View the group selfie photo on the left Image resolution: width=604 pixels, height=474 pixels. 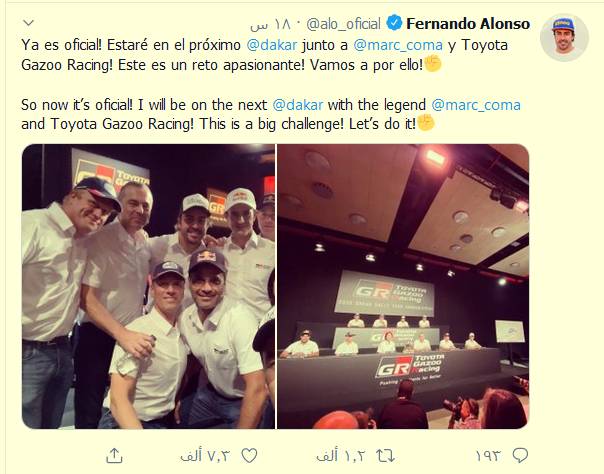point(149,286)
